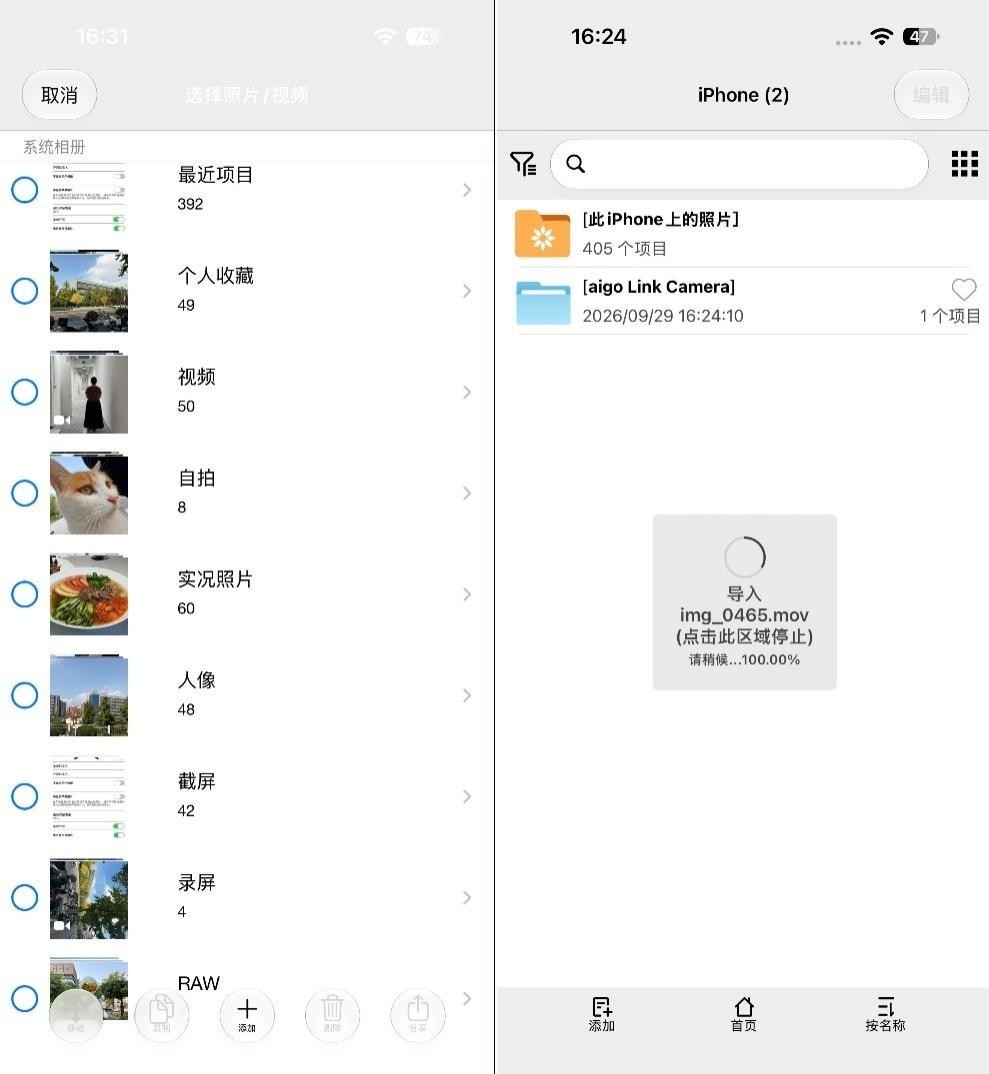Image resolution: width=989 pixels, height=1074 pixels.
Task: Tap the import progress spinner
Action: pos(744,557)
